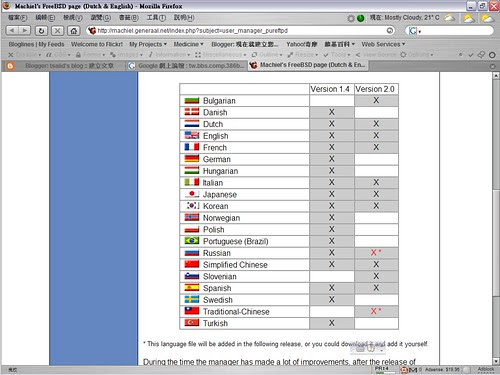Image resolution: width=500 pixels, height=375 pixels.
Task: Click the second forecast sun-cloud icon
Action: (488, 18)
